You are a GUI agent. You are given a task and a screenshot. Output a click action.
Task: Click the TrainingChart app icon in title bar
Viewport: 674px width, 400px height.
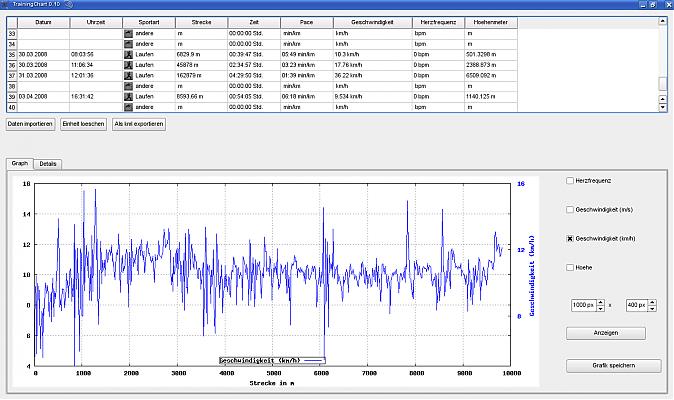(6, 5)
